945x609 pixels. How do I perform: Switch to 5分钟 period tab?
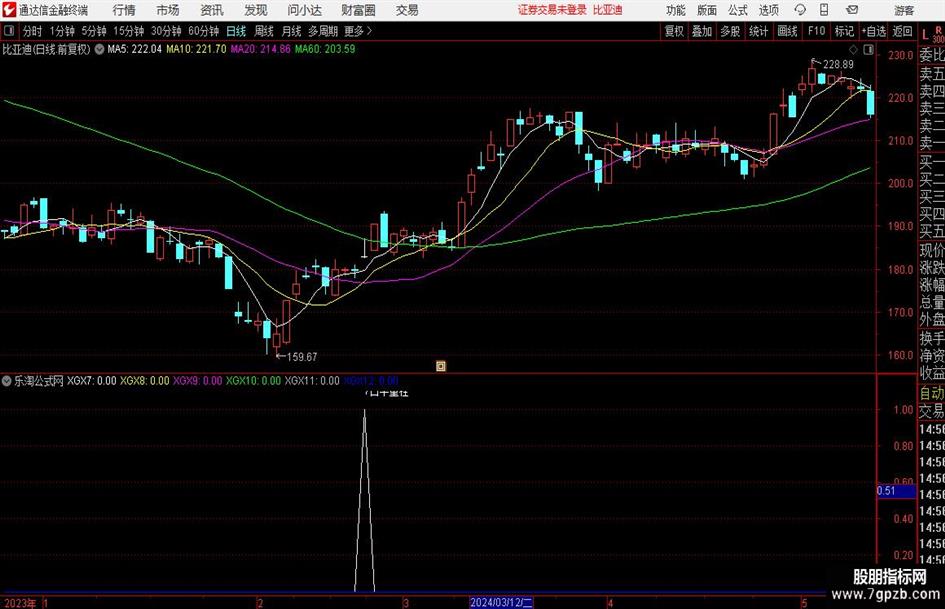click(x=94, y=31)
